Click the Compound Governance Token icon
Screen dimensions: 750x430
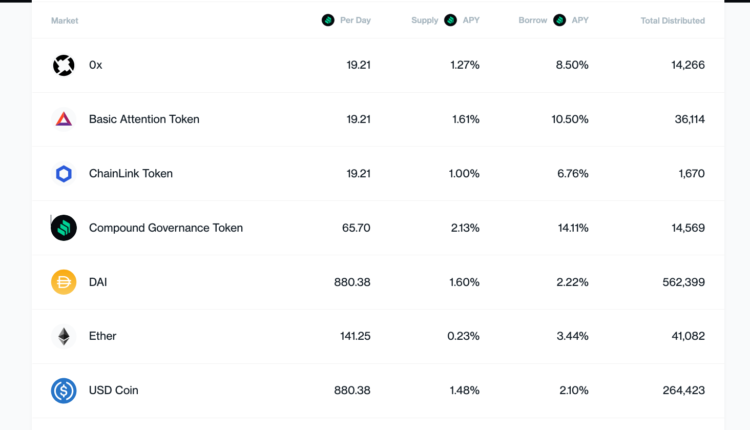point(64,228)
